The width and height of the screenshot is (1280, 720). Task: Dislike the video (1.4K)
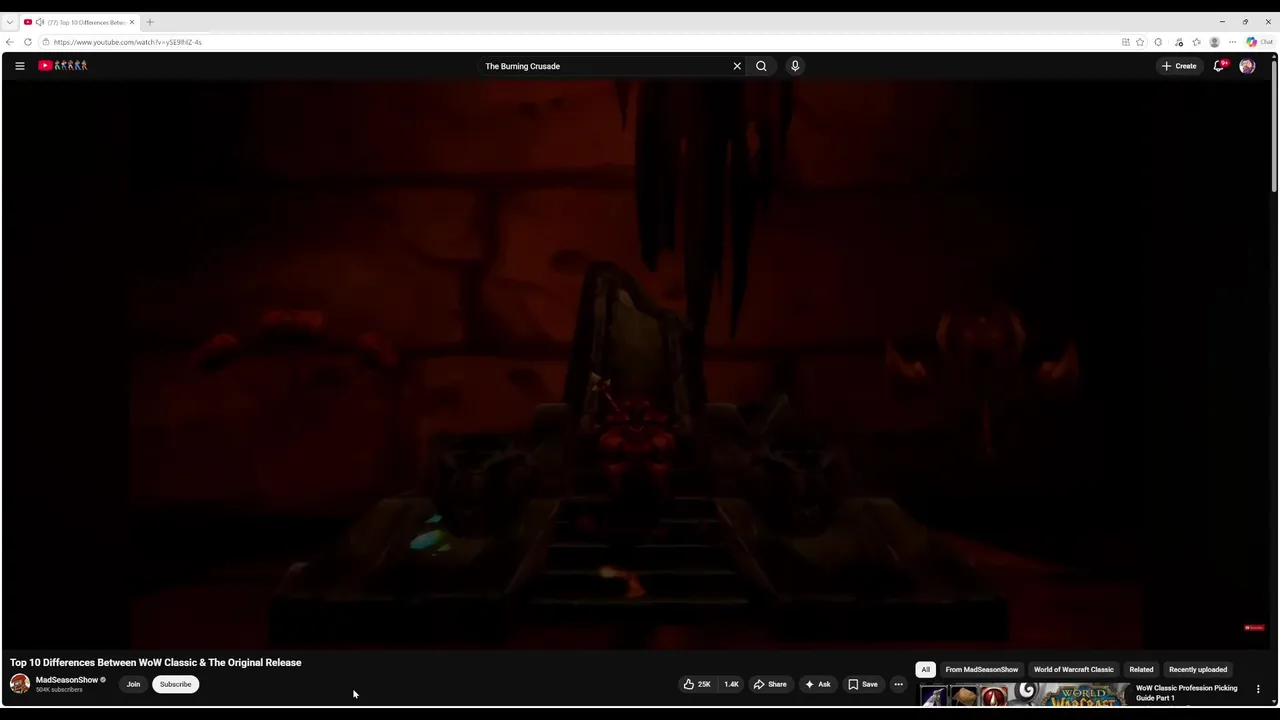pyautogui.click(x=731, y=684)
